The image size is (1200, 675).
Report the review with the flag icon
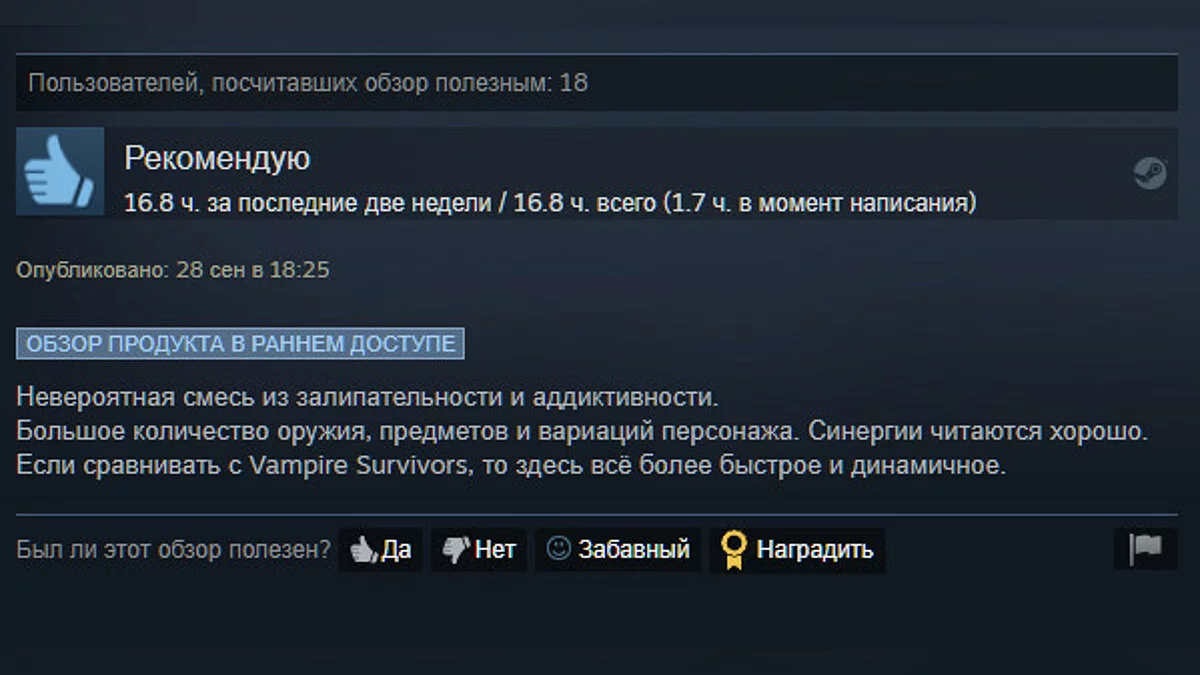tap(1145, 550)
